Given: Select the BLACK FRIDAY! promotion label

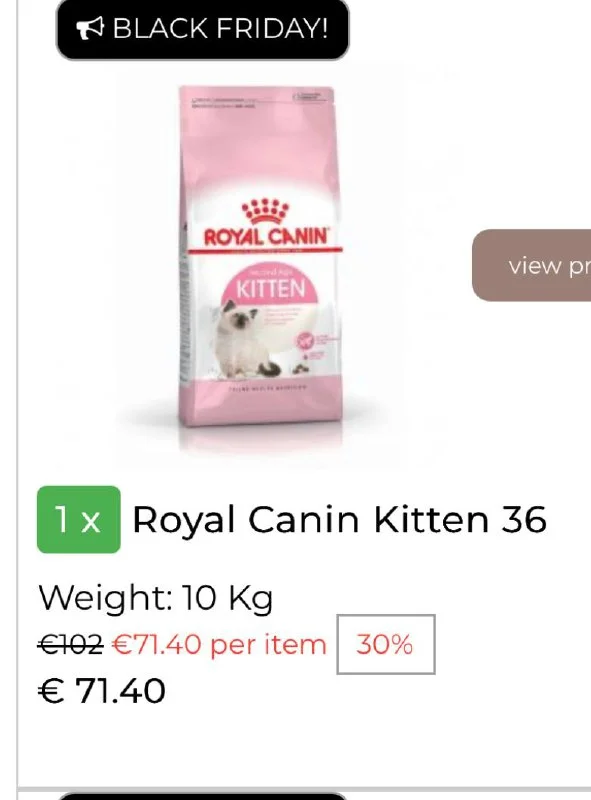Looking at the screenshot, I should click(x=203, y=29).
